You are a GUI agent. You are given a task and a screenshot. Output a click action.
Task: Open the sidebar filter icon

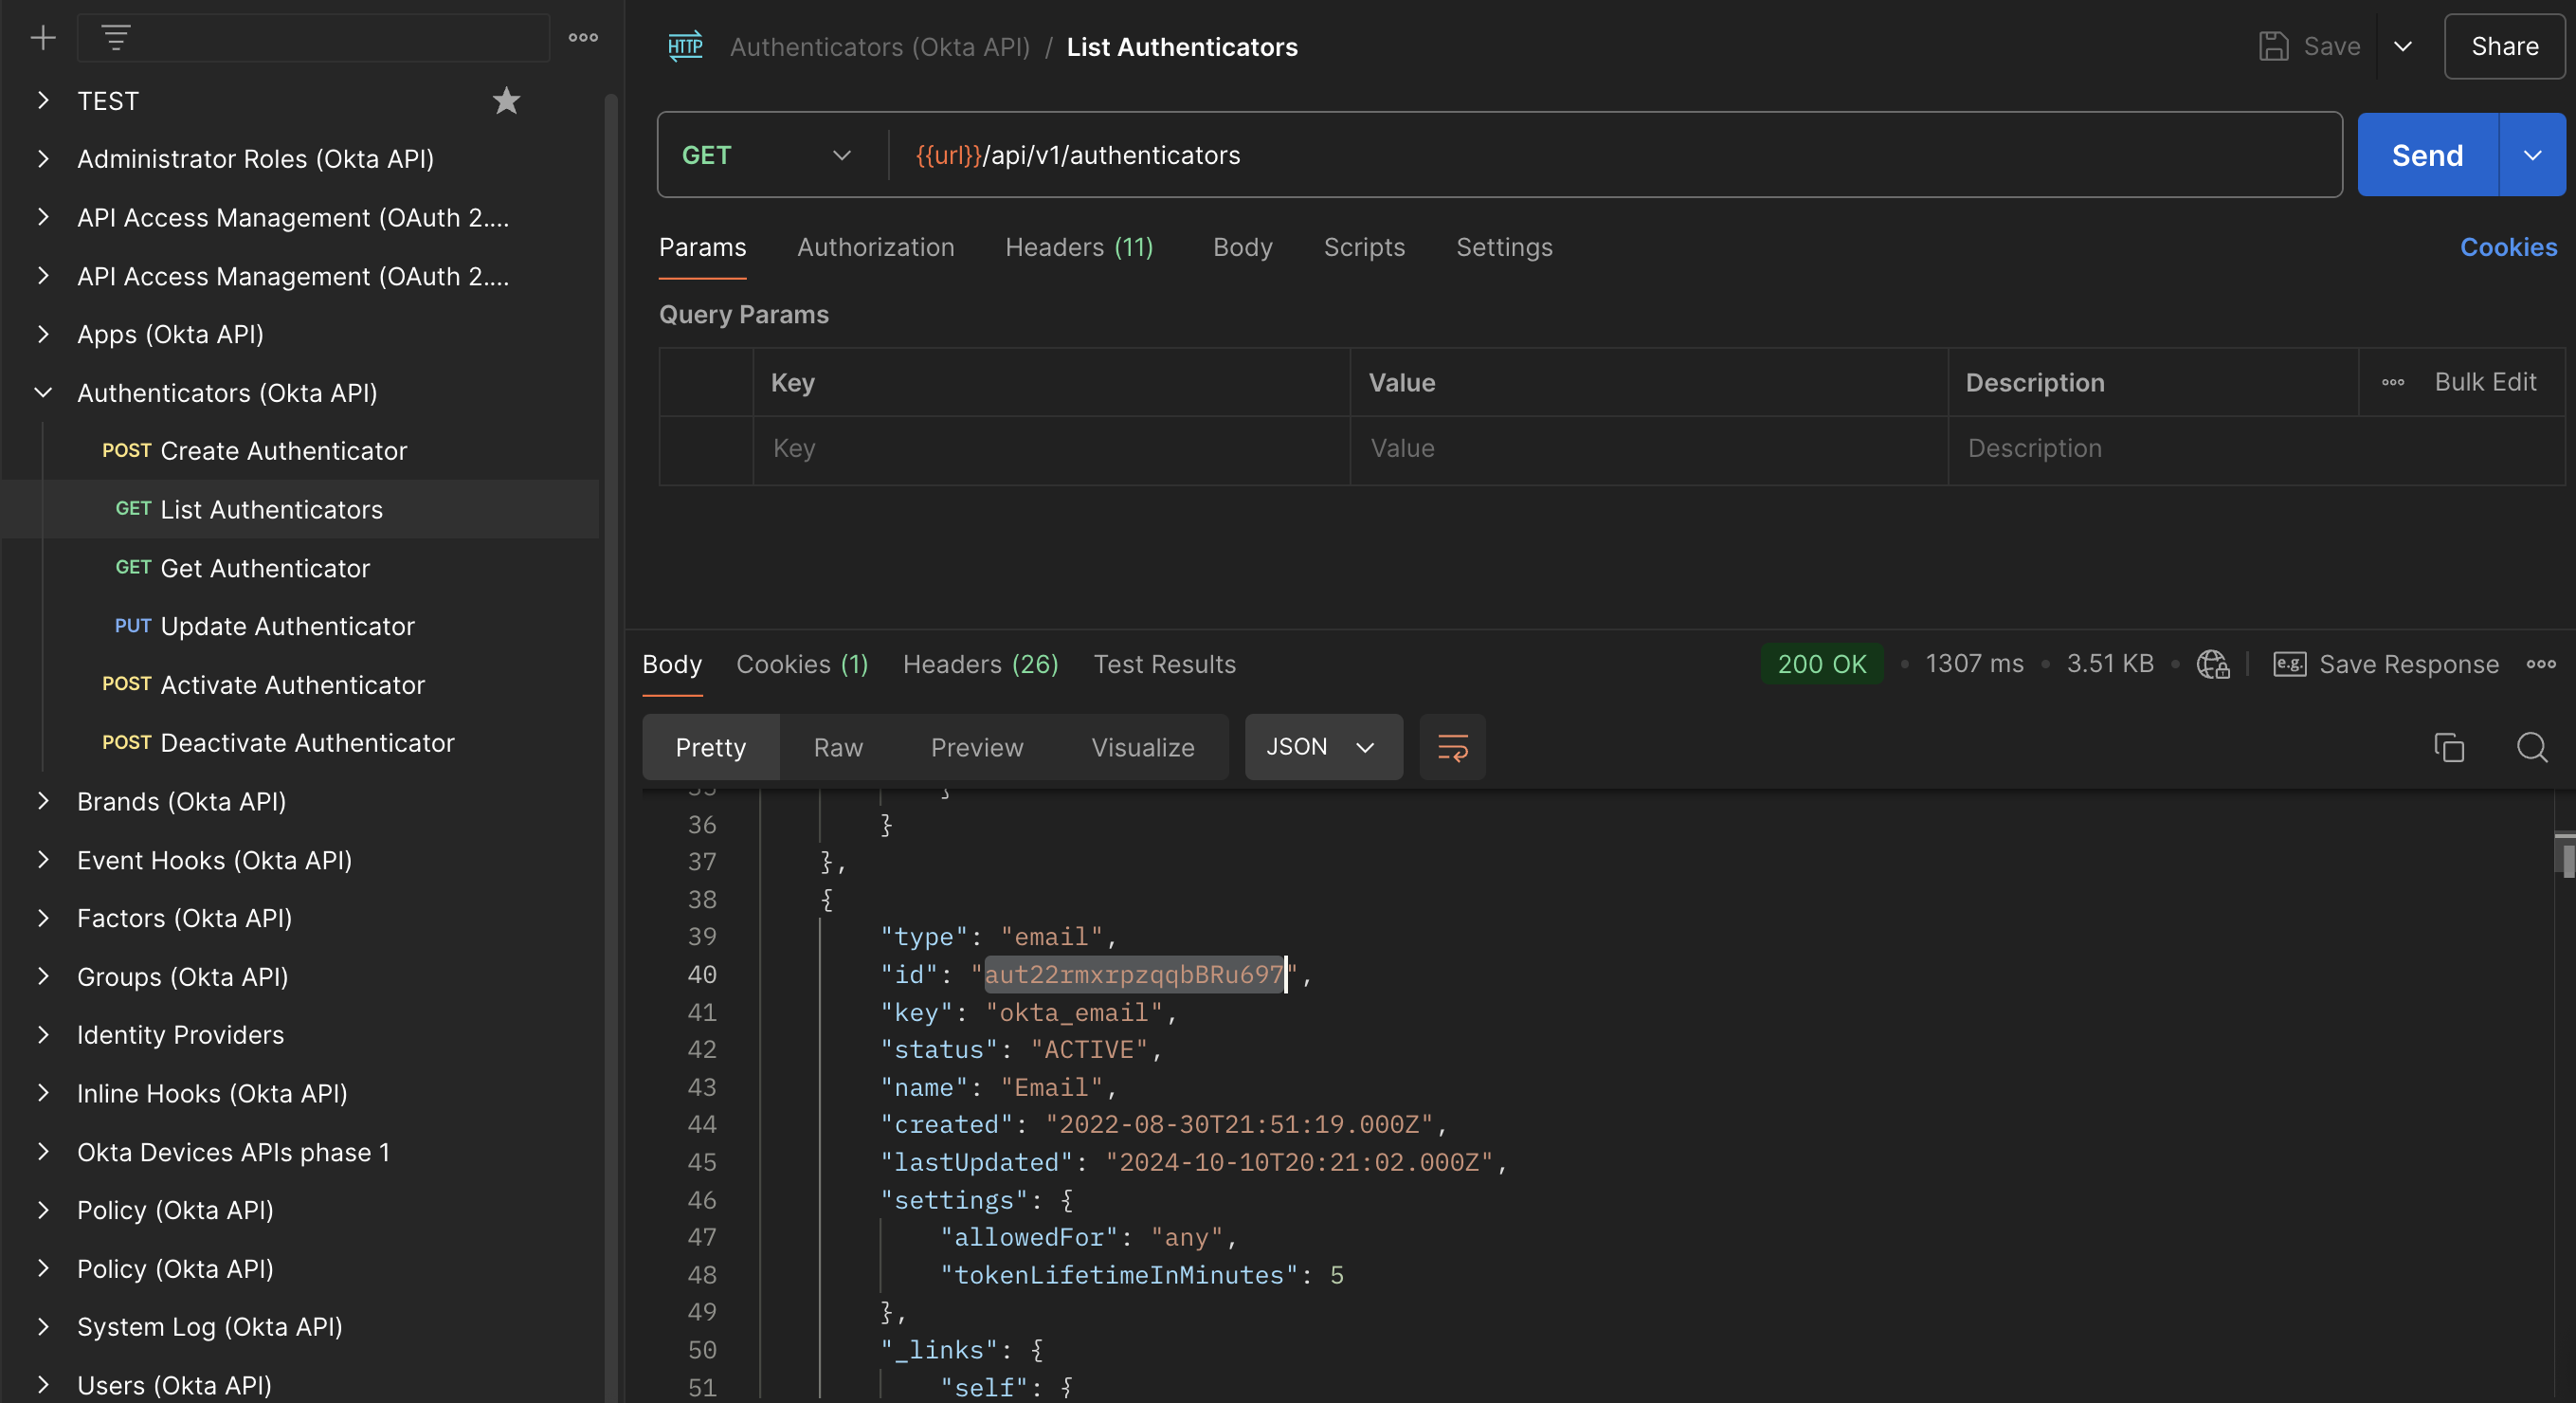[x=116, y=37]
